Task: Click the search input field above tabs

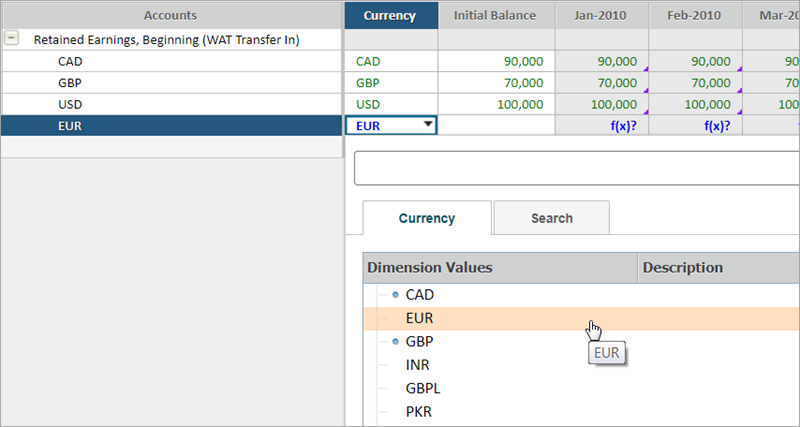Action: (577, 168)
